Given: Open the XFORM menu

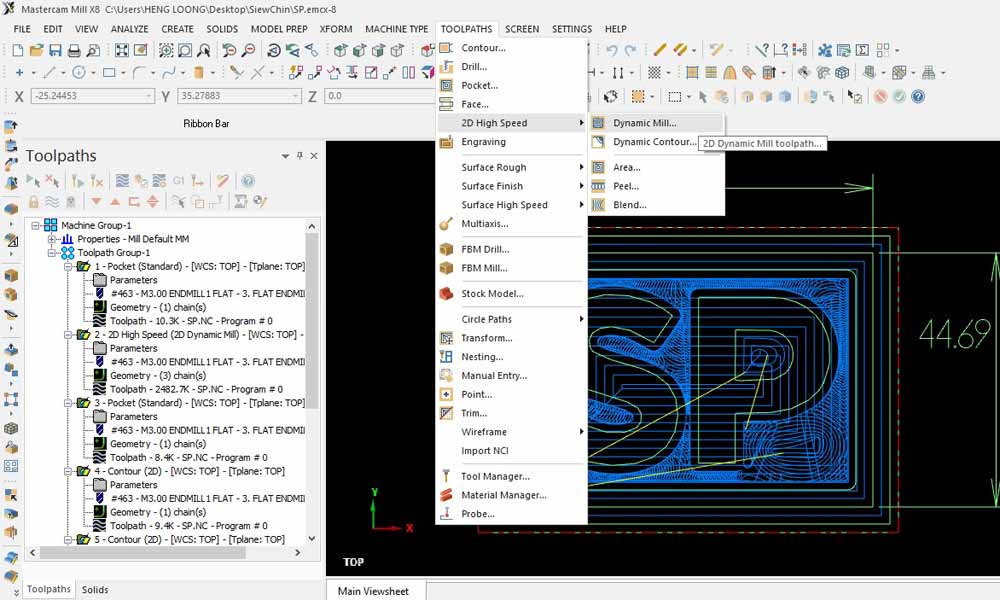Looking at the screenshot, I should point(335,29).
